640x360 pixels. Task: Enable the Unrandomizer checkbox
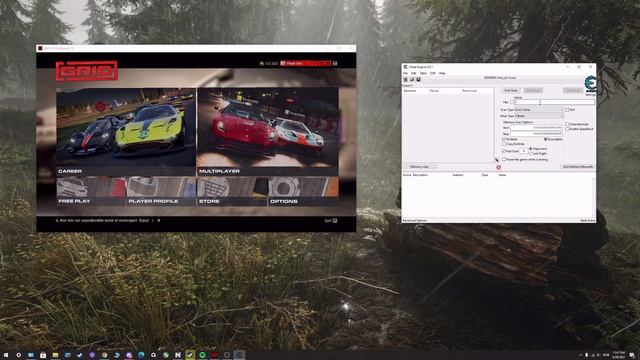(x=567, y=124)
